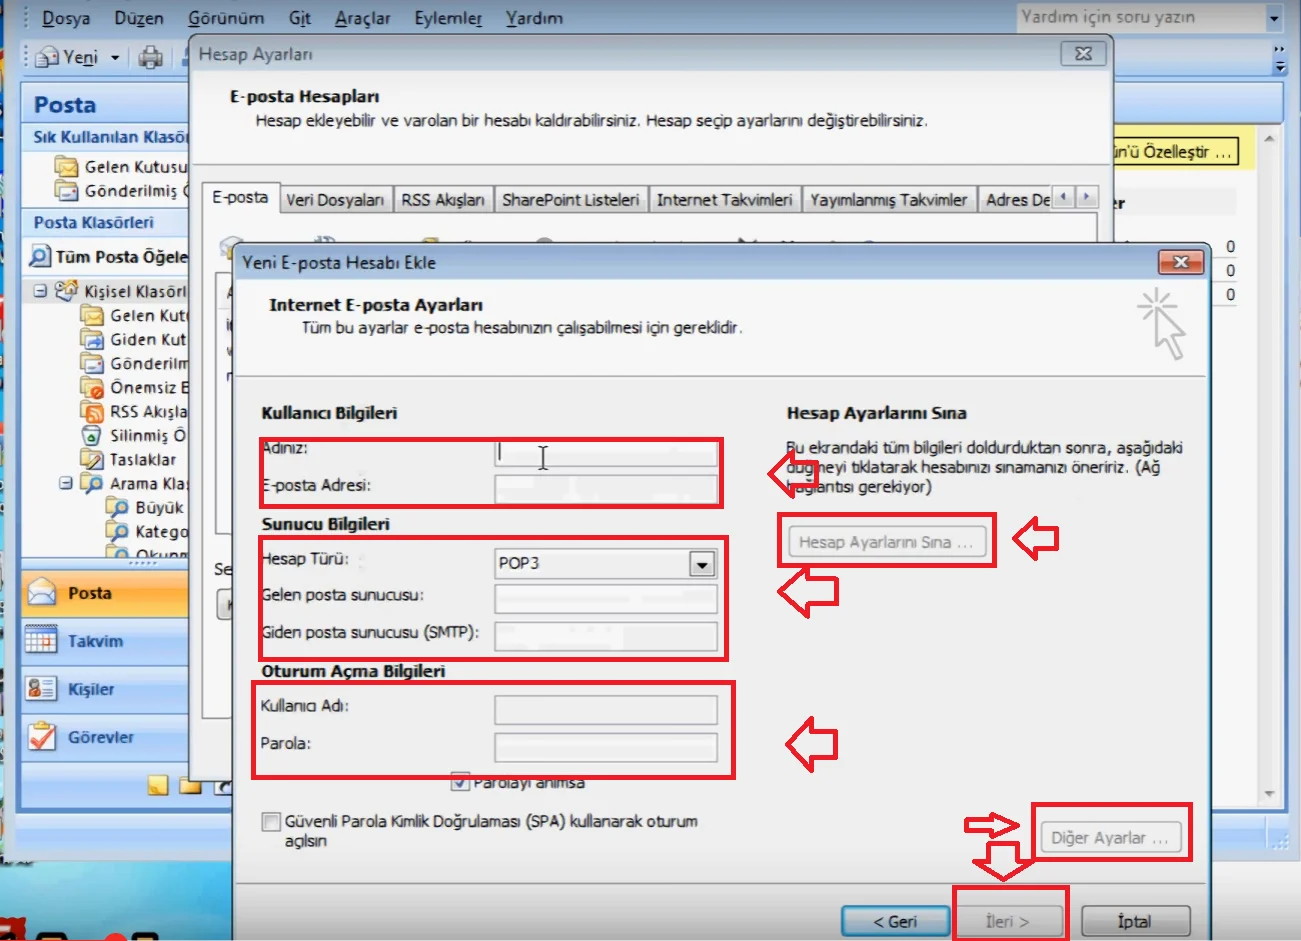
Task: Open the Görevler tasks pane
Action: coord(100,737)
